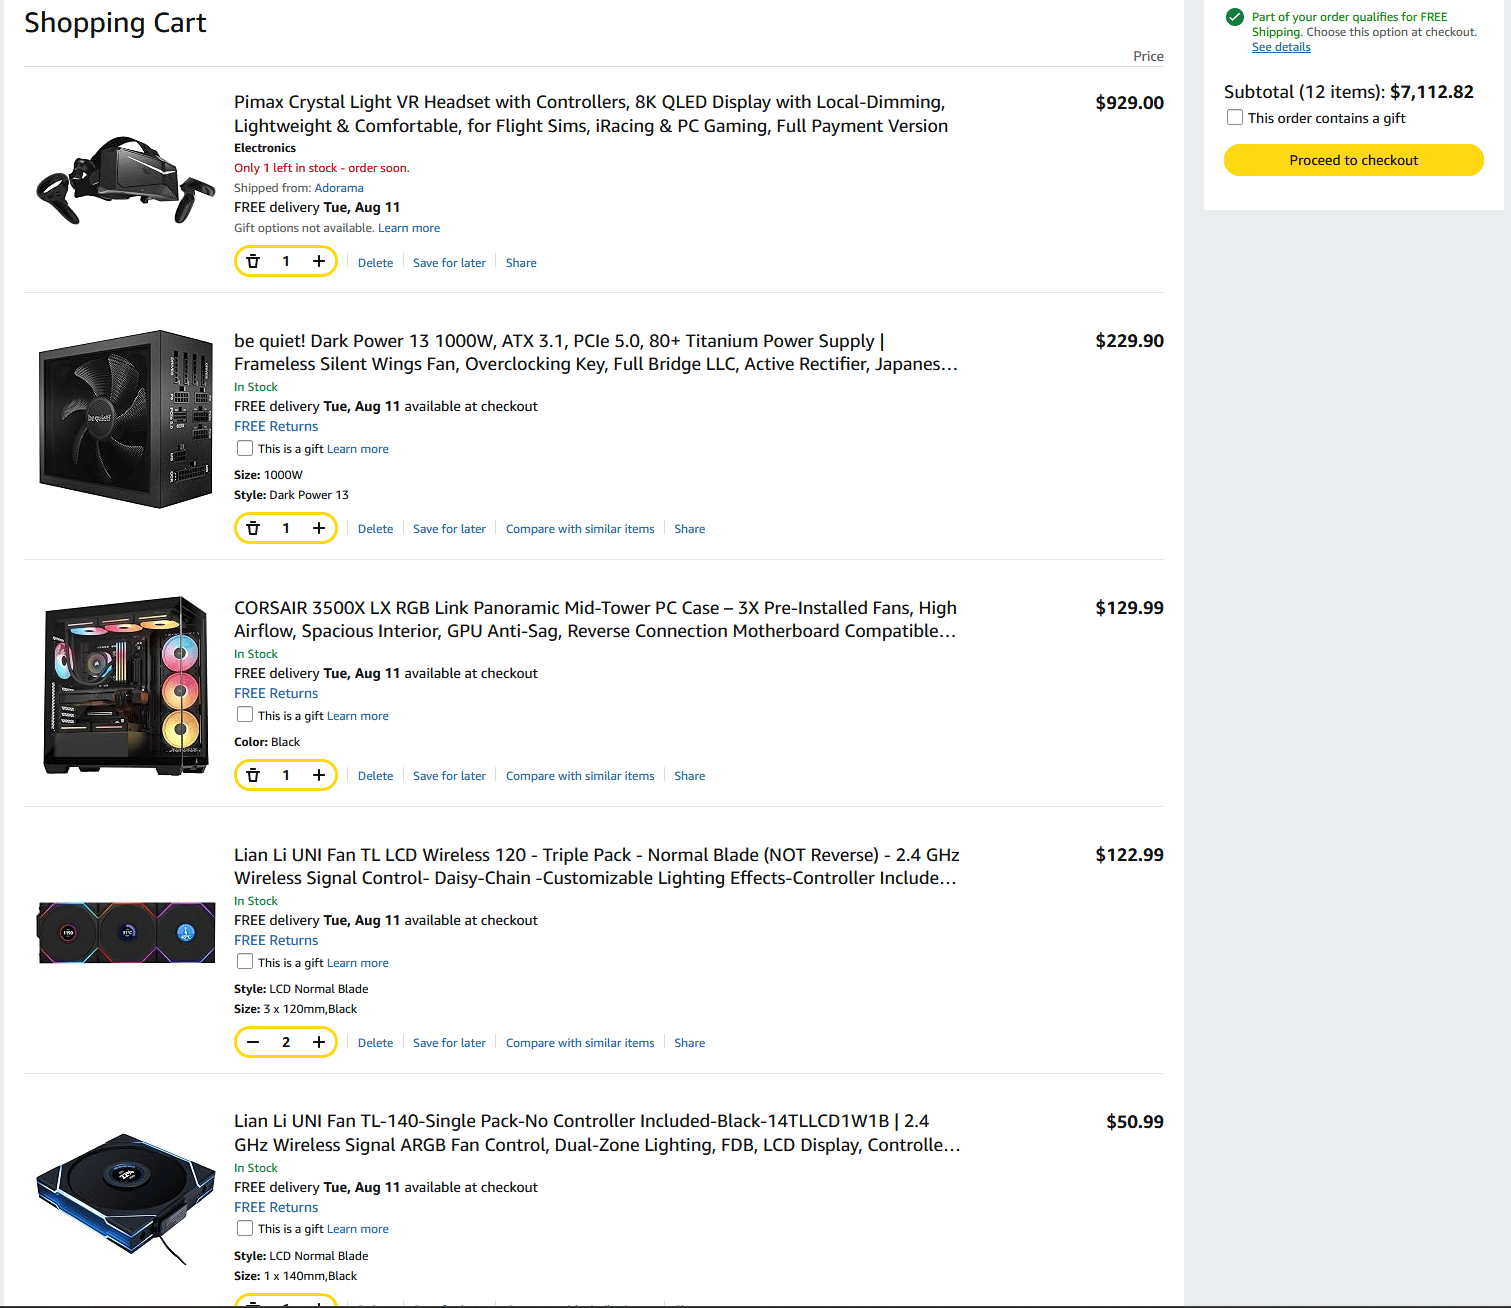Increase quantity of Pimax VR headset

click(319, 262)
